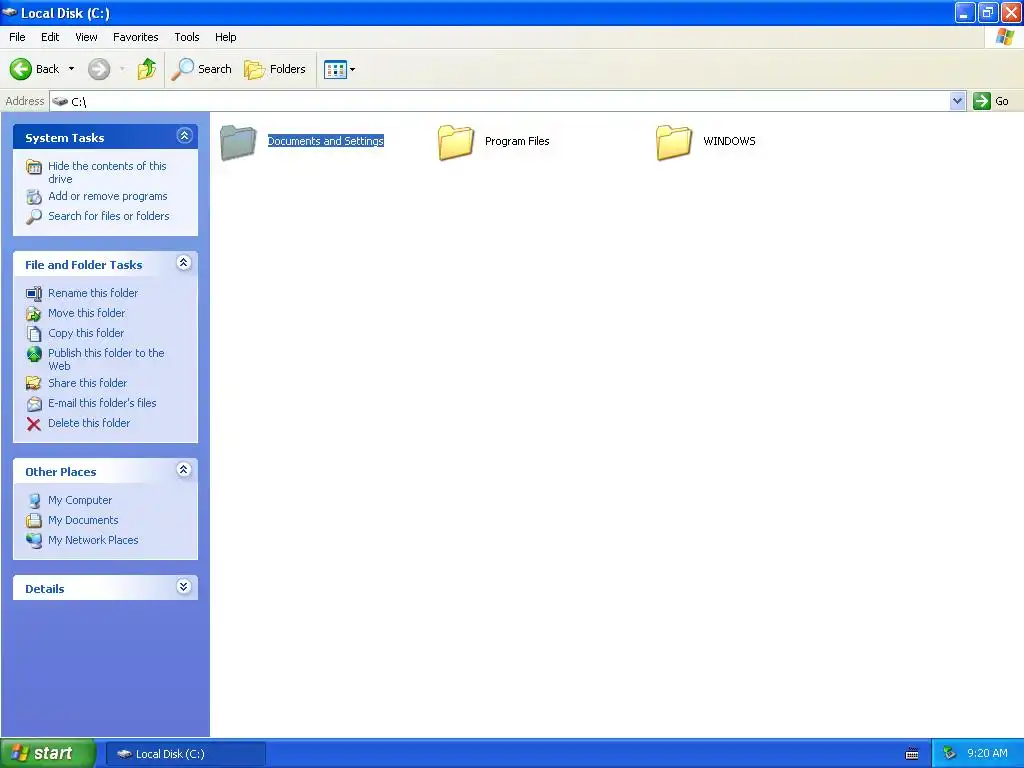Select the WINDOWS folder icon
The image size is (1024, 768).
coord(674,142)
